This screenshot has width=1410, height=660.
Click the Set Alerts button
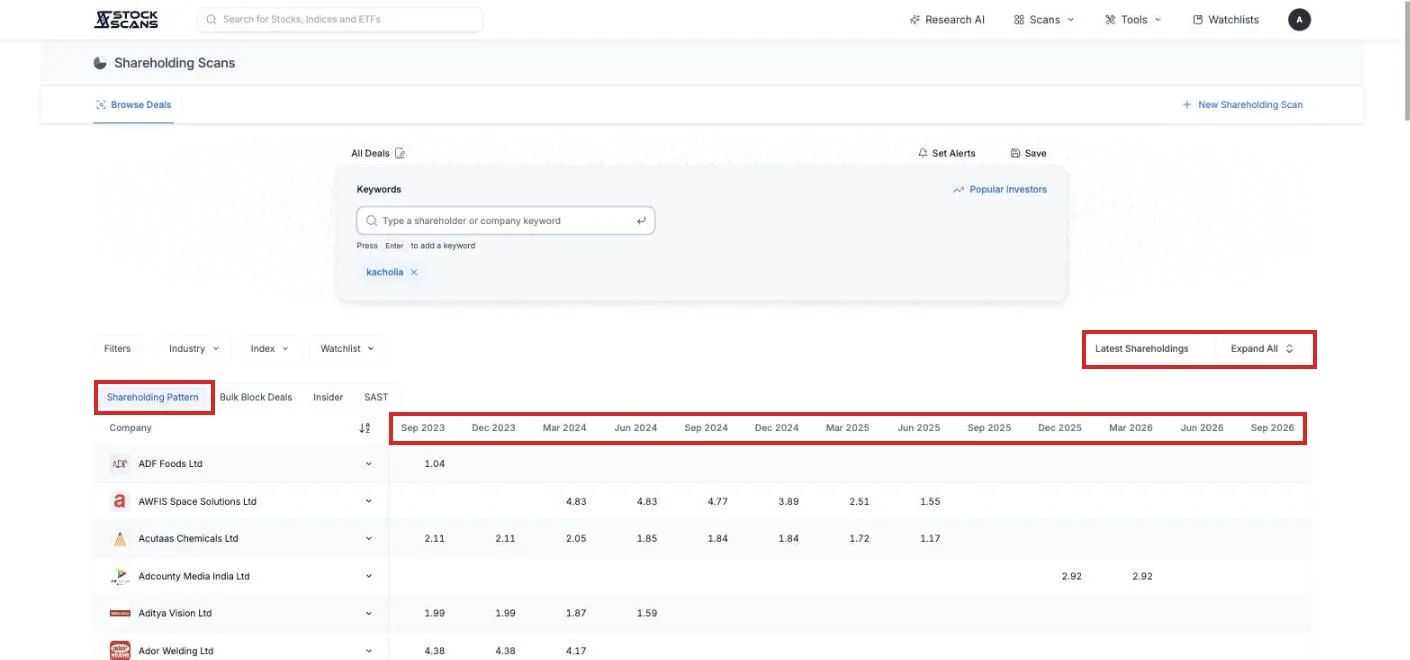point(946,153)
